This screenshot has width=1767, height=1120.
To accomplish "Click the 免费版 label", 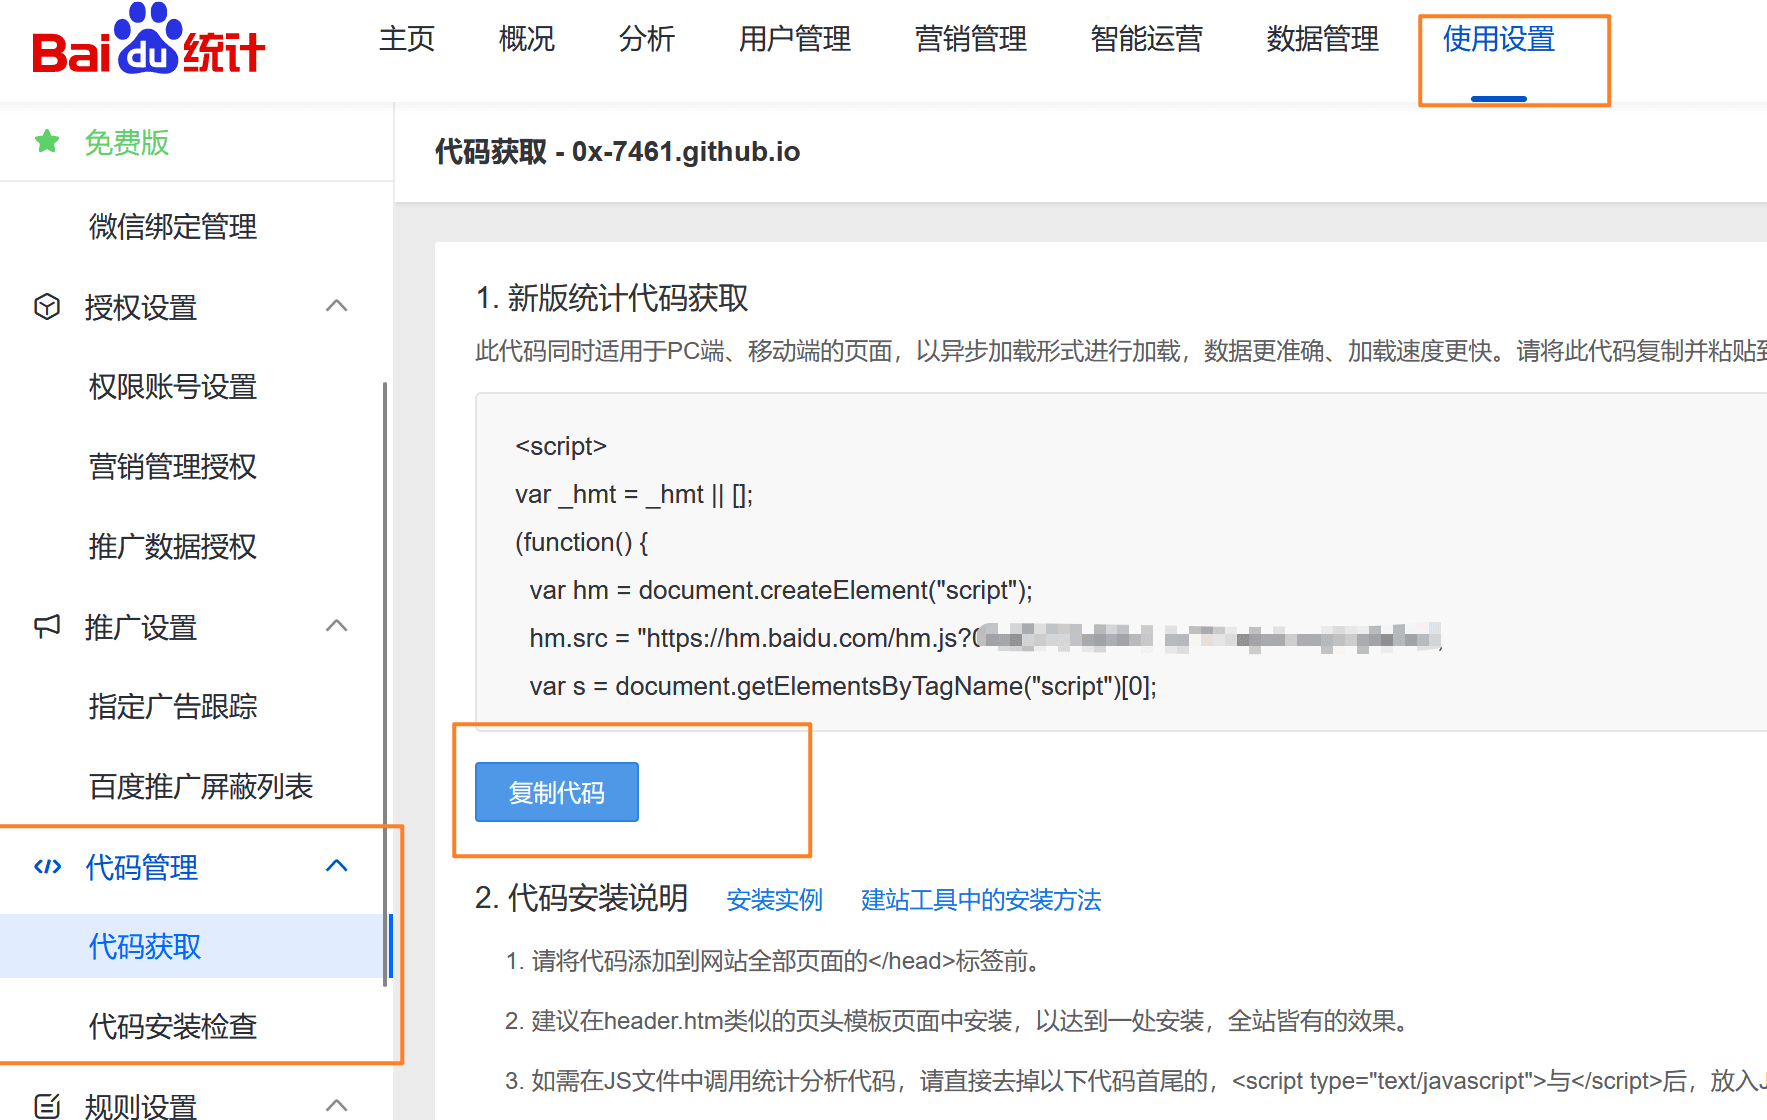I will tap(127, 142).
